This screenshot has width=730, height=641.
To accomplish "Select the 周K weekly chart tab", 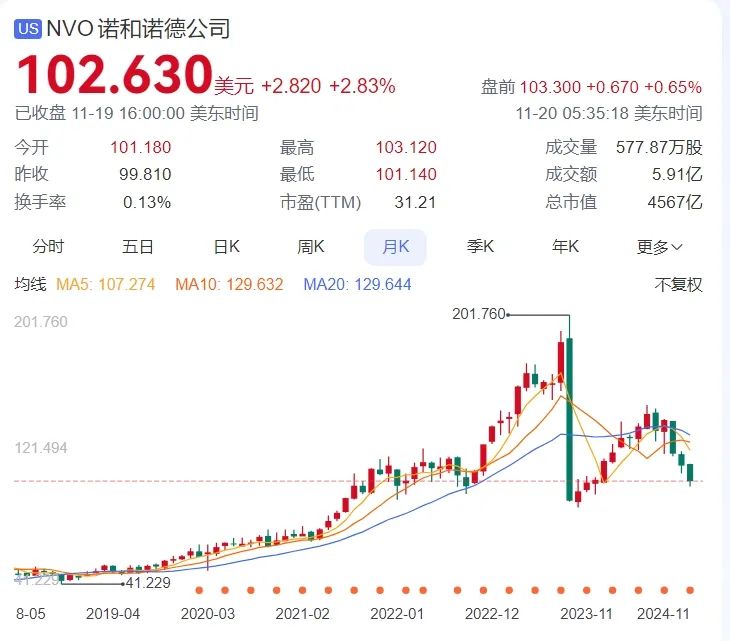I will point(311,247).
